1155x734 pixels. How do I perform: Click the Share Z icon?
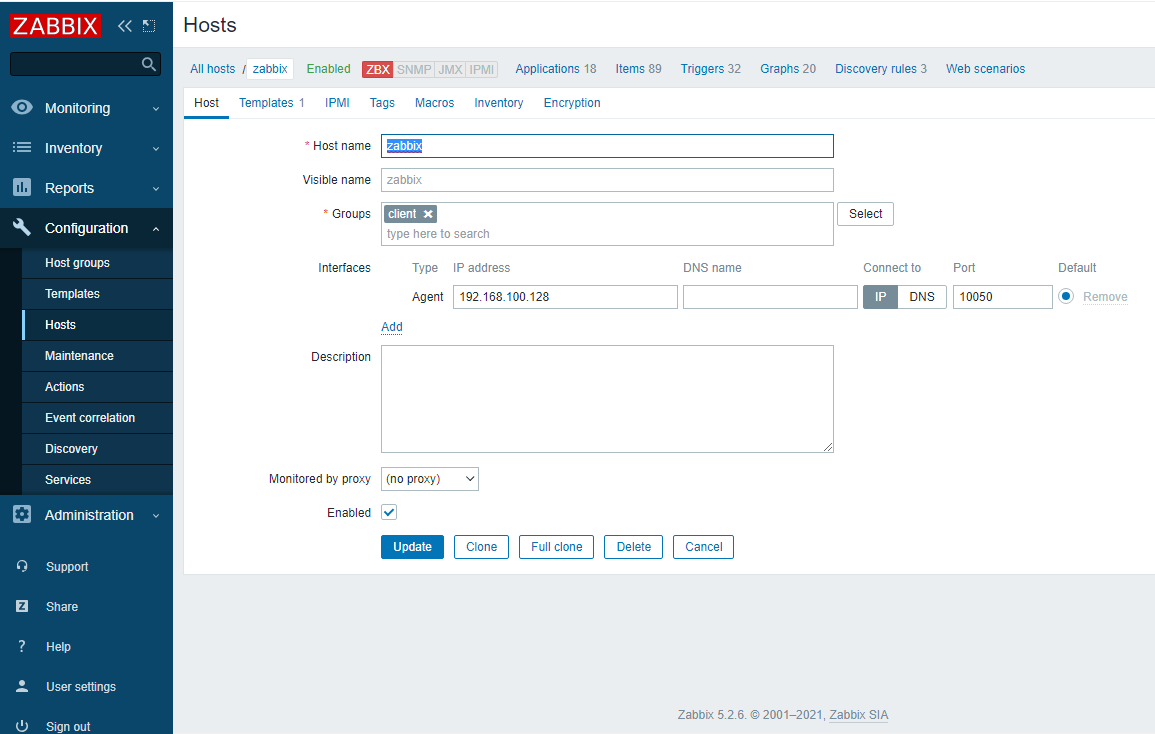pyautogui.click(x=22, y=606)
